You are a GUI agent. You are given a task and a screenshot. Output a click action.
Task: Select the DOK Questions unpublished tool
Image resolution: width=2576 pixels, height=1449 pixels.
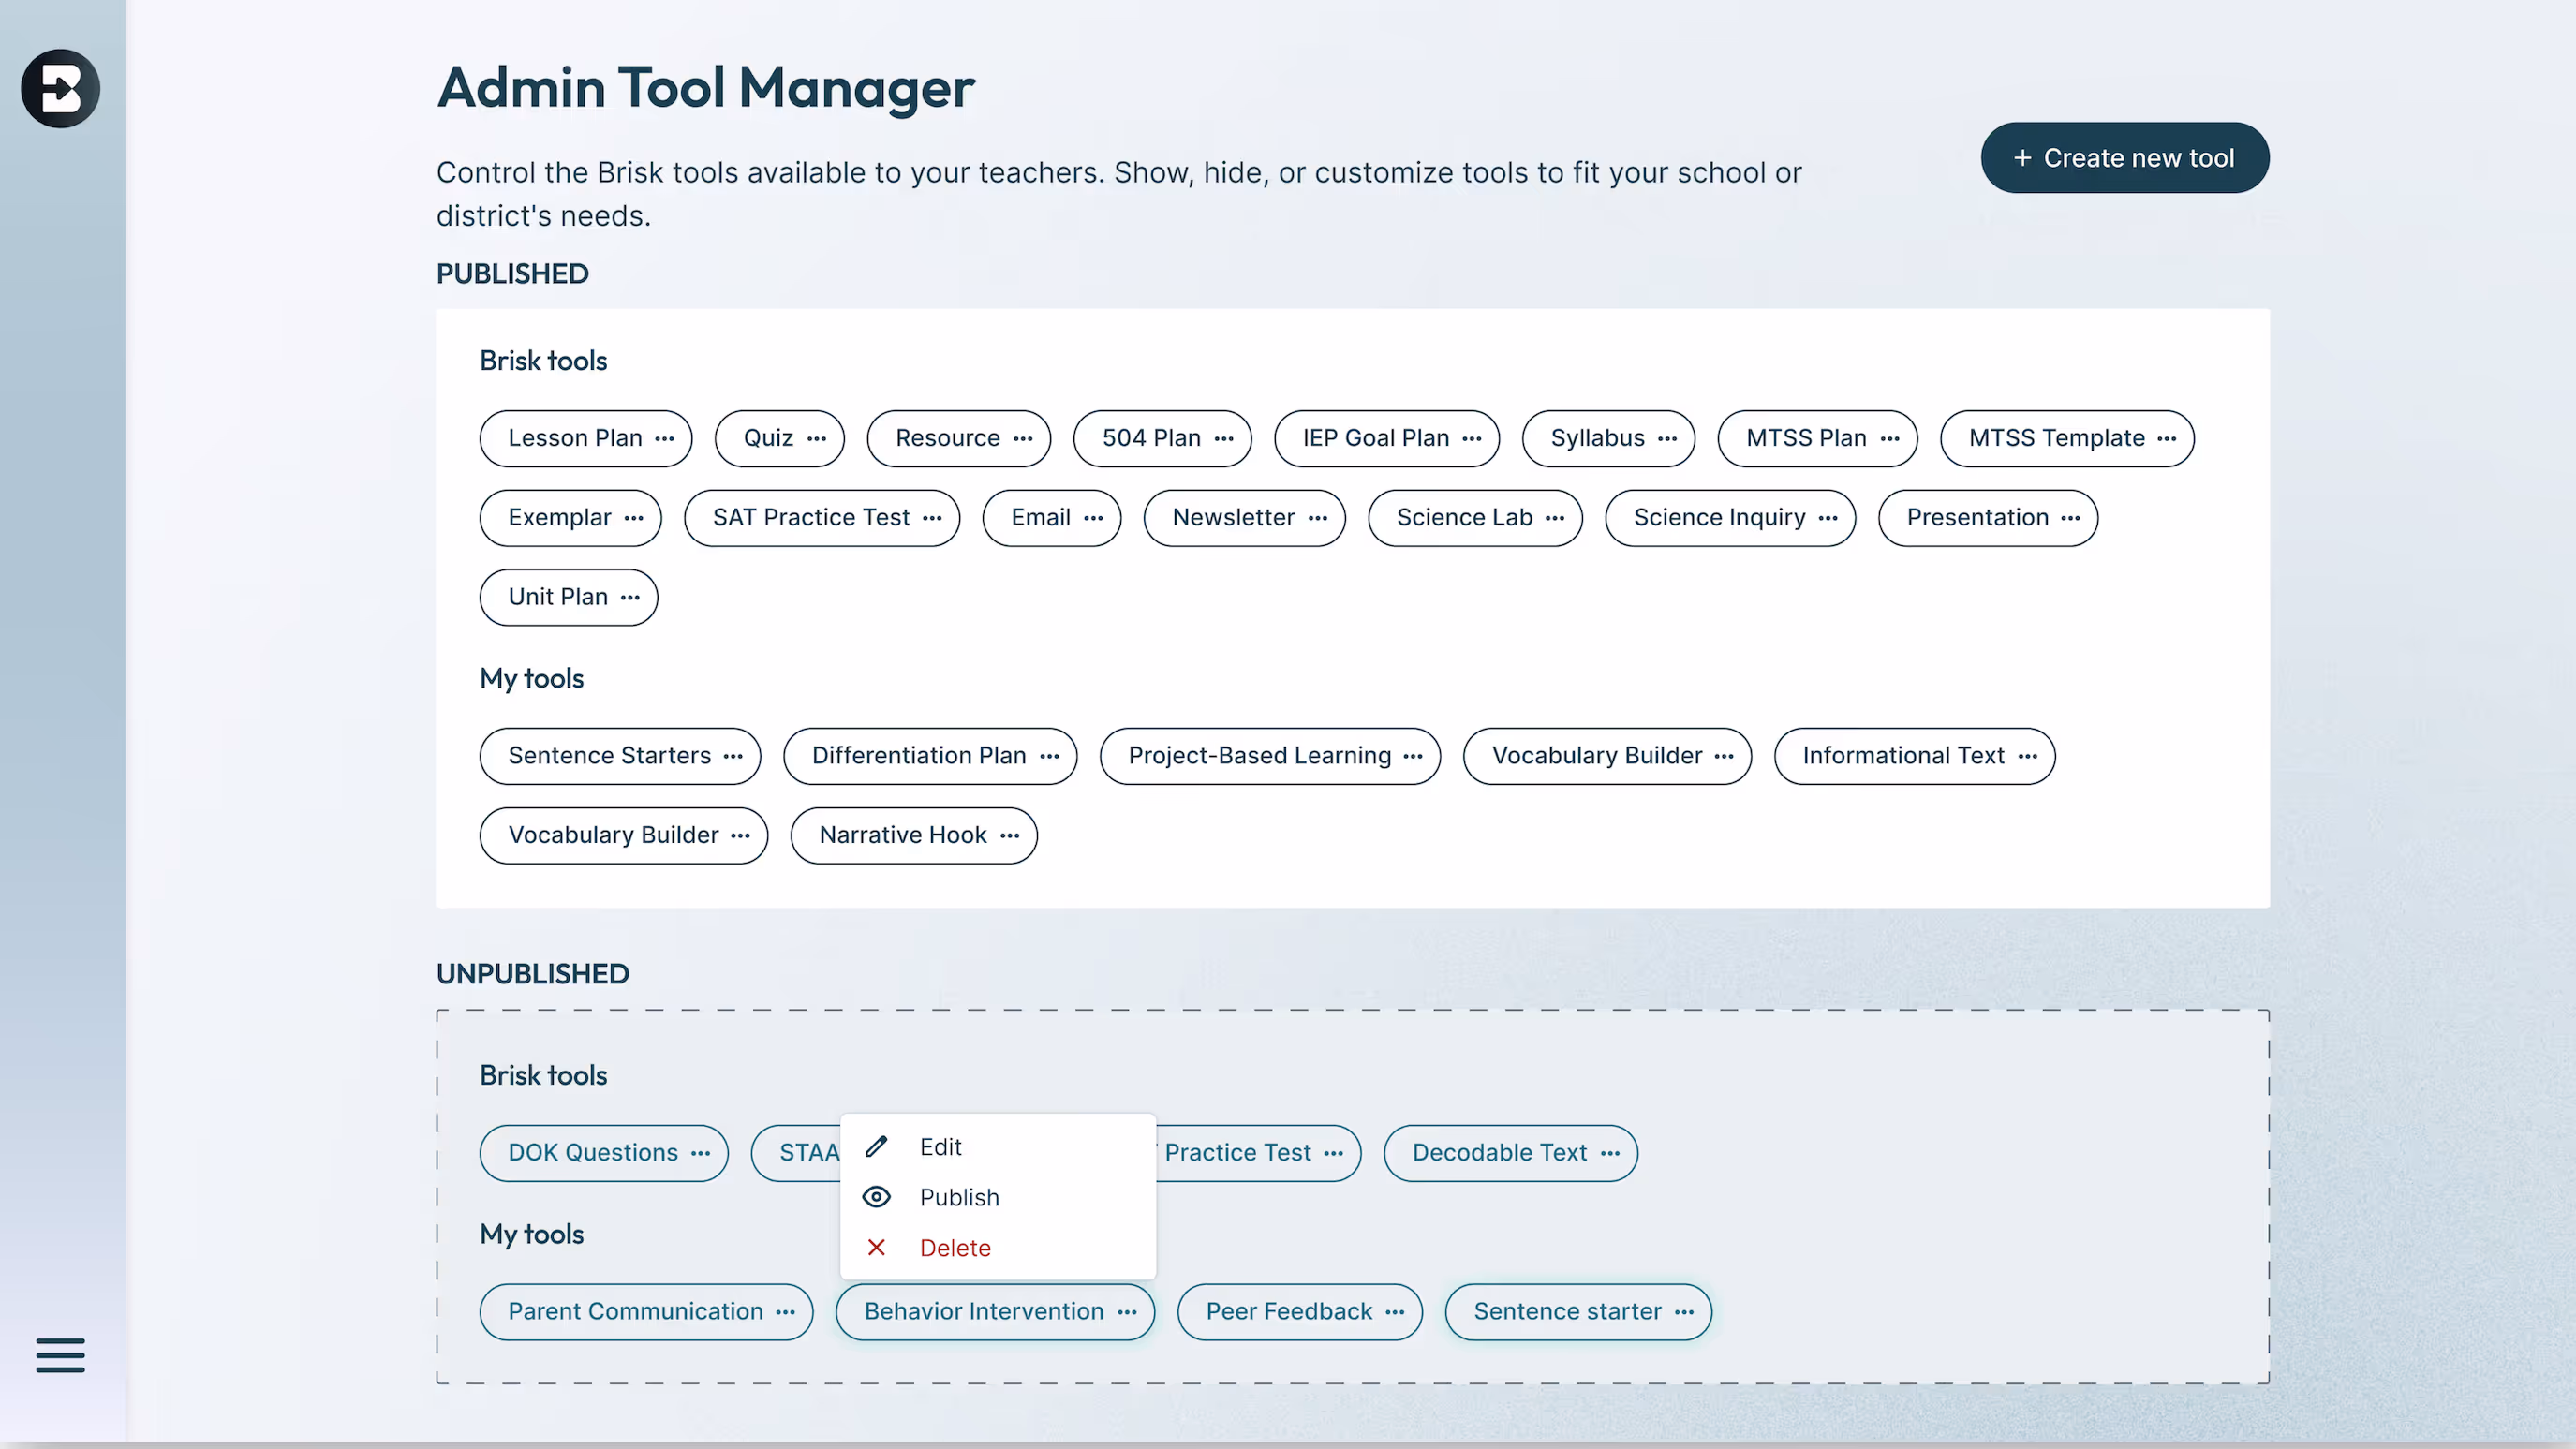[x=592, y=1153]
